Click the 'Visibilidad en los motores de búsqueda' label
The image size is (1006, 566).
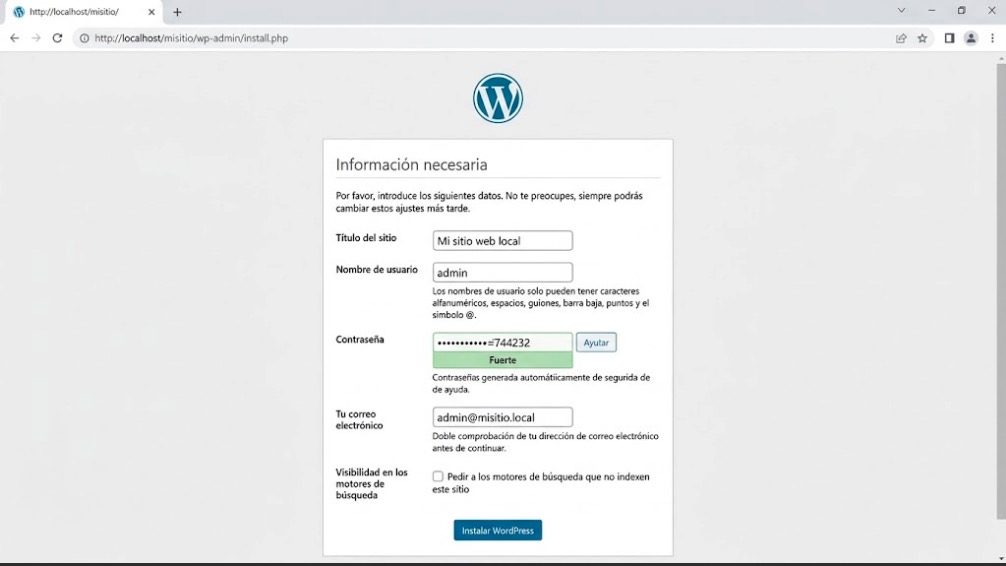tap(371, 484)
